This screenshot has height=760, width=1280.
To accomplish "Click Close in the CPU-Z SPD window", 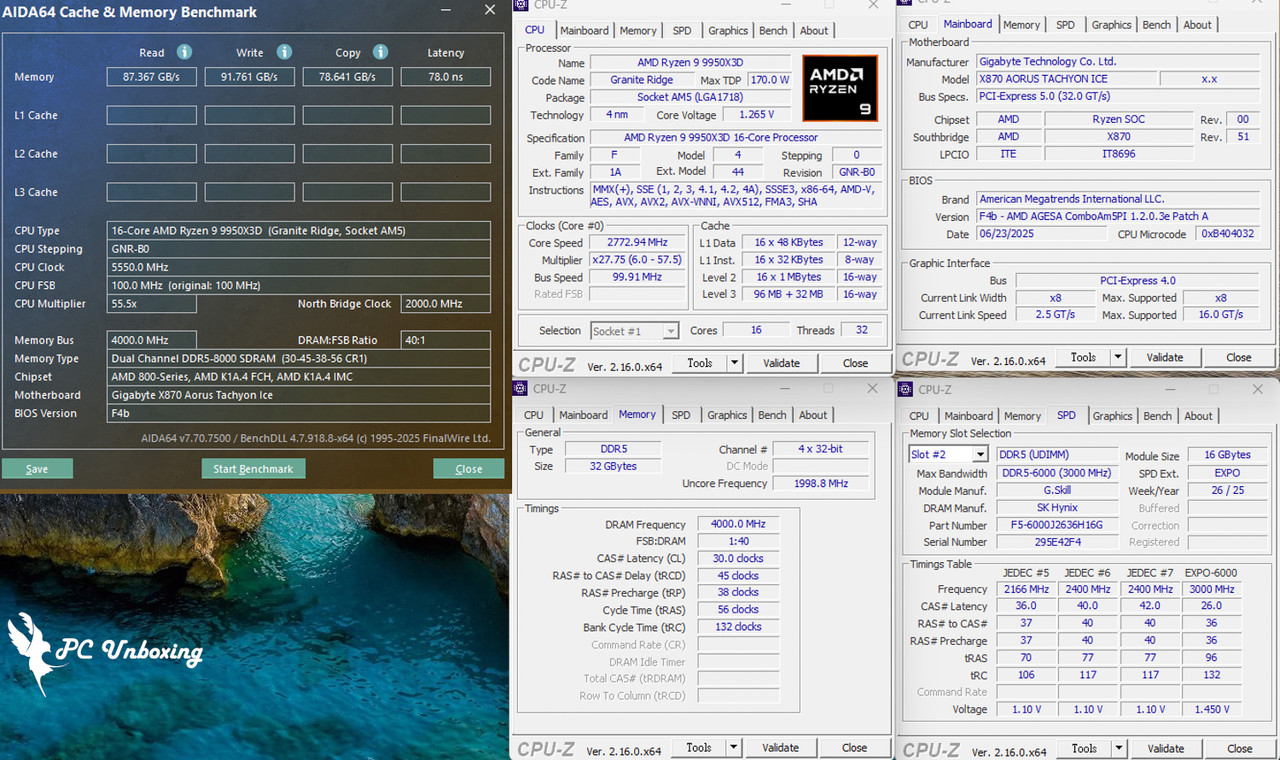I will pyautogui.click(x=1240, y=748).
